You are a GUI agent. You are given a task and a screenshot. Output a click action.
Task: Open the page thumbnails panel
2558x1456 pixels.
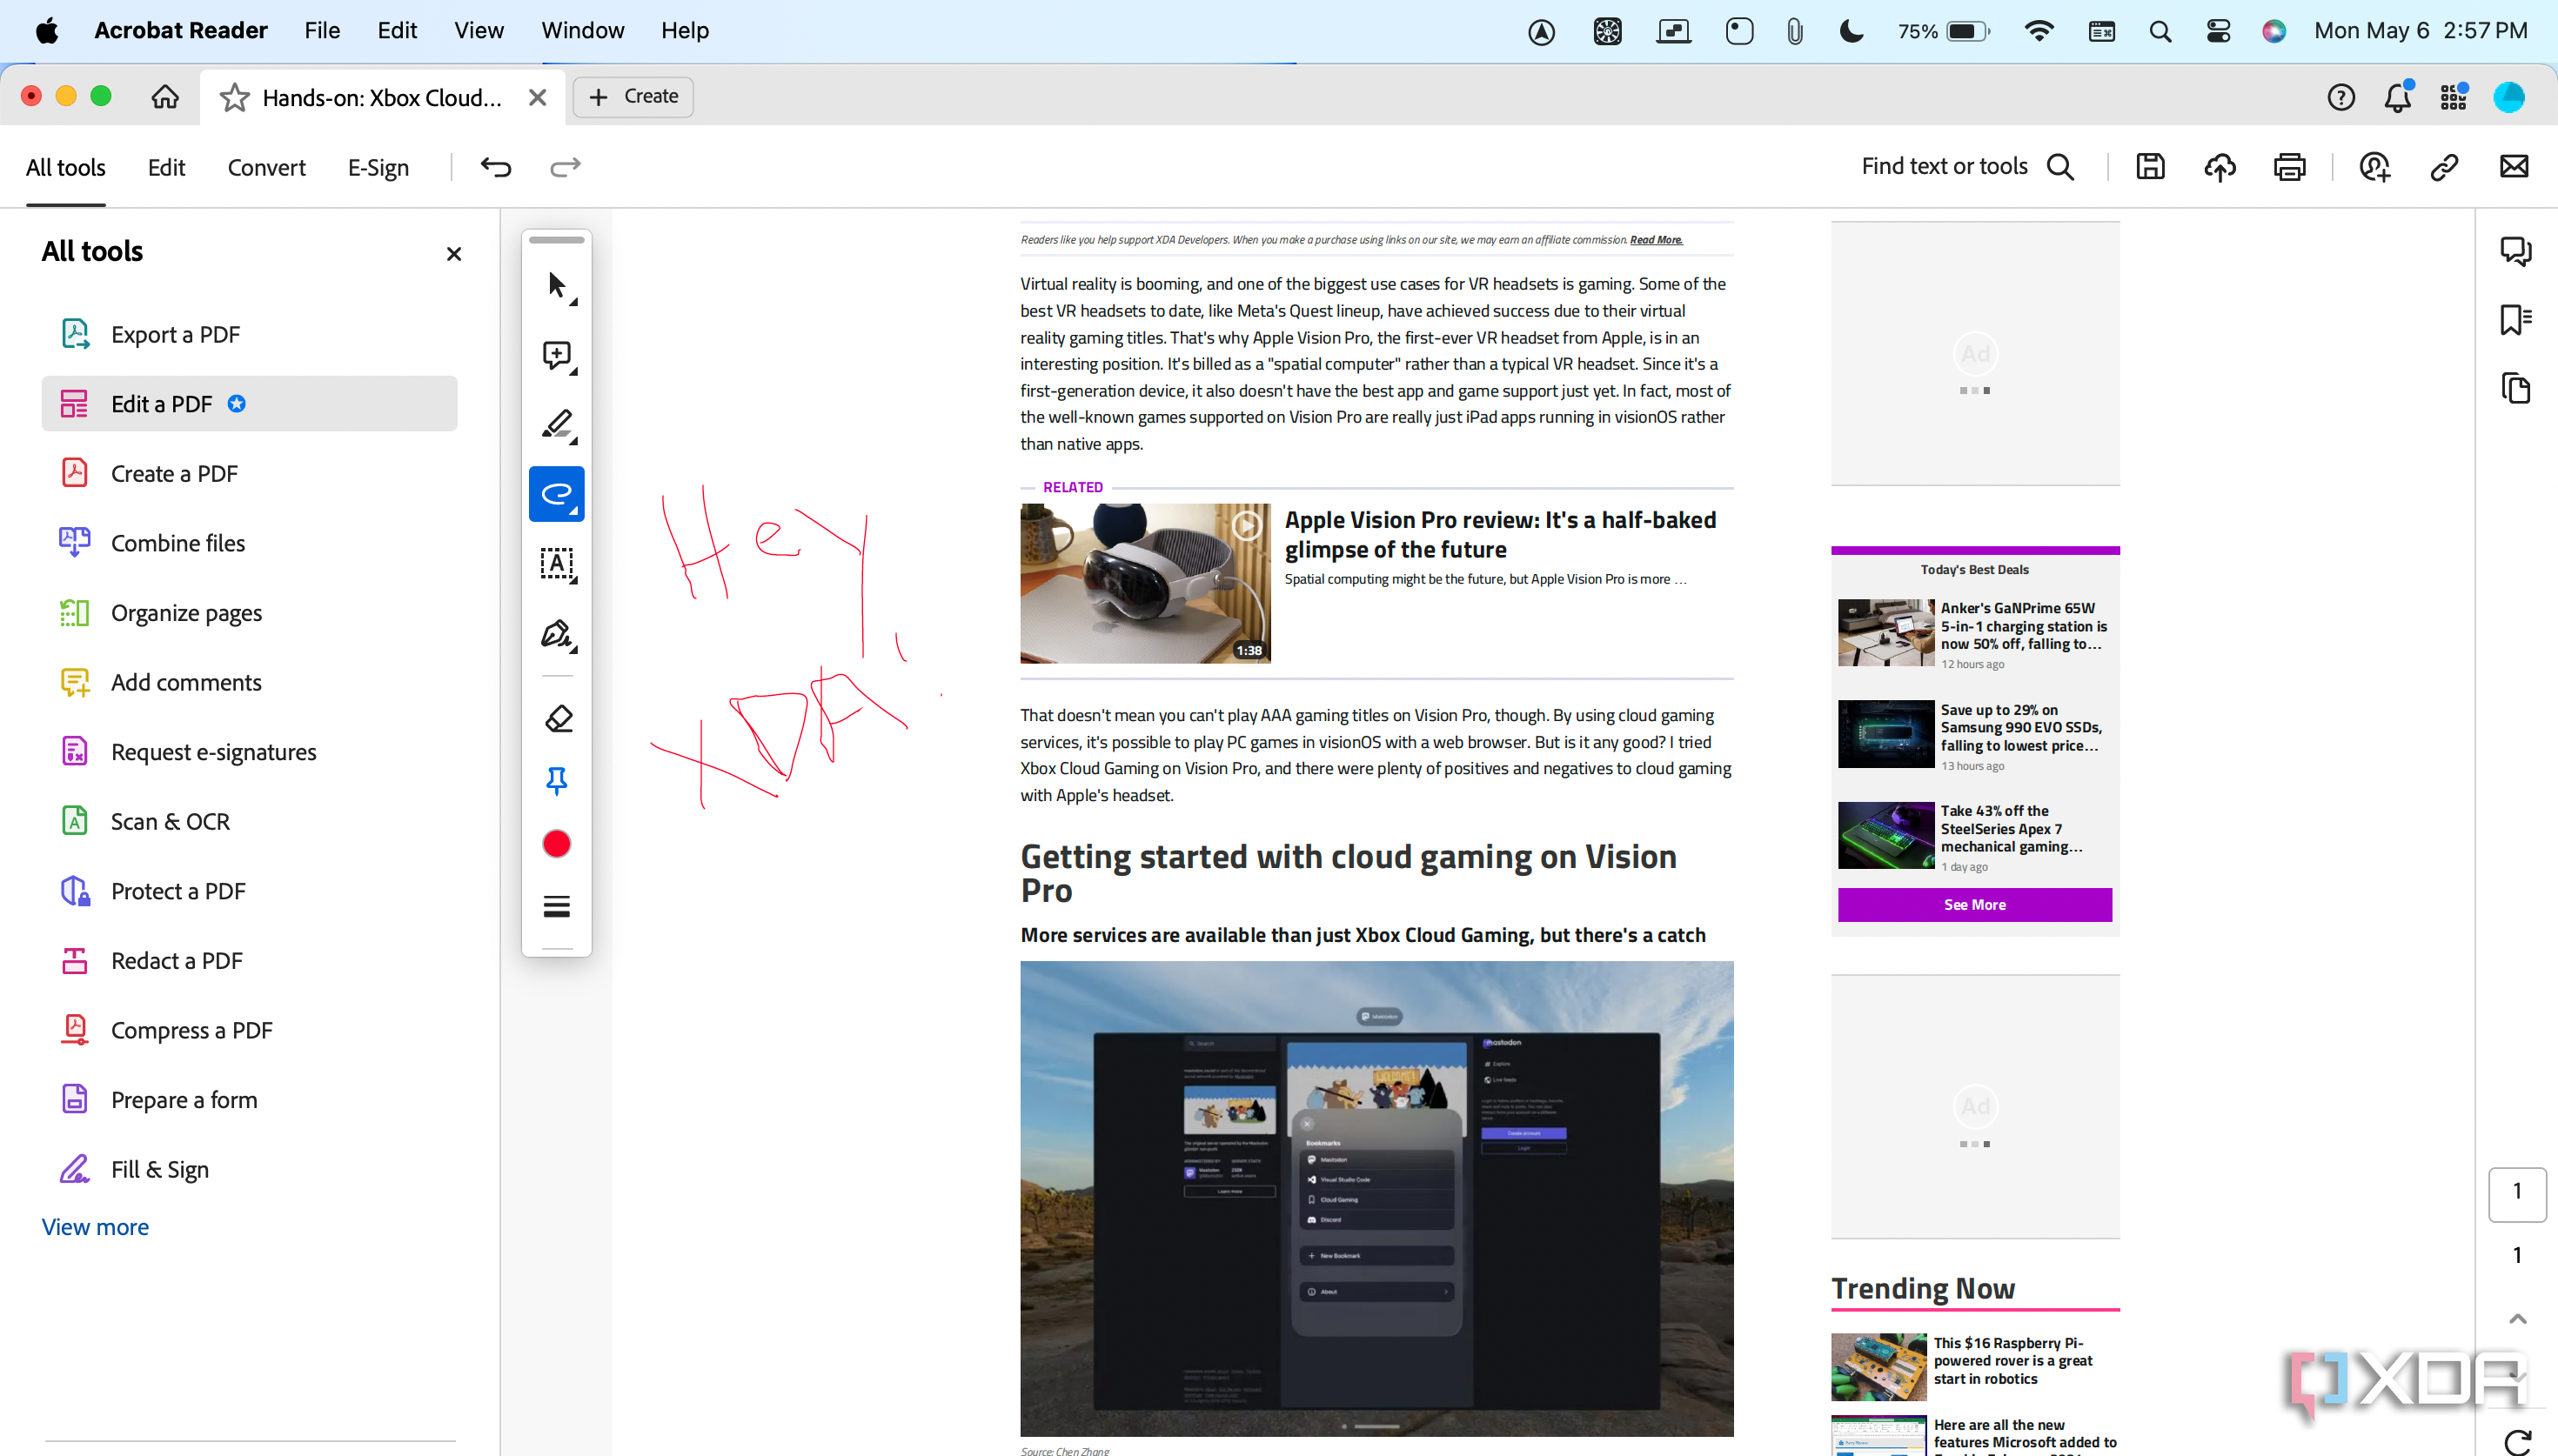[2516, 388]
